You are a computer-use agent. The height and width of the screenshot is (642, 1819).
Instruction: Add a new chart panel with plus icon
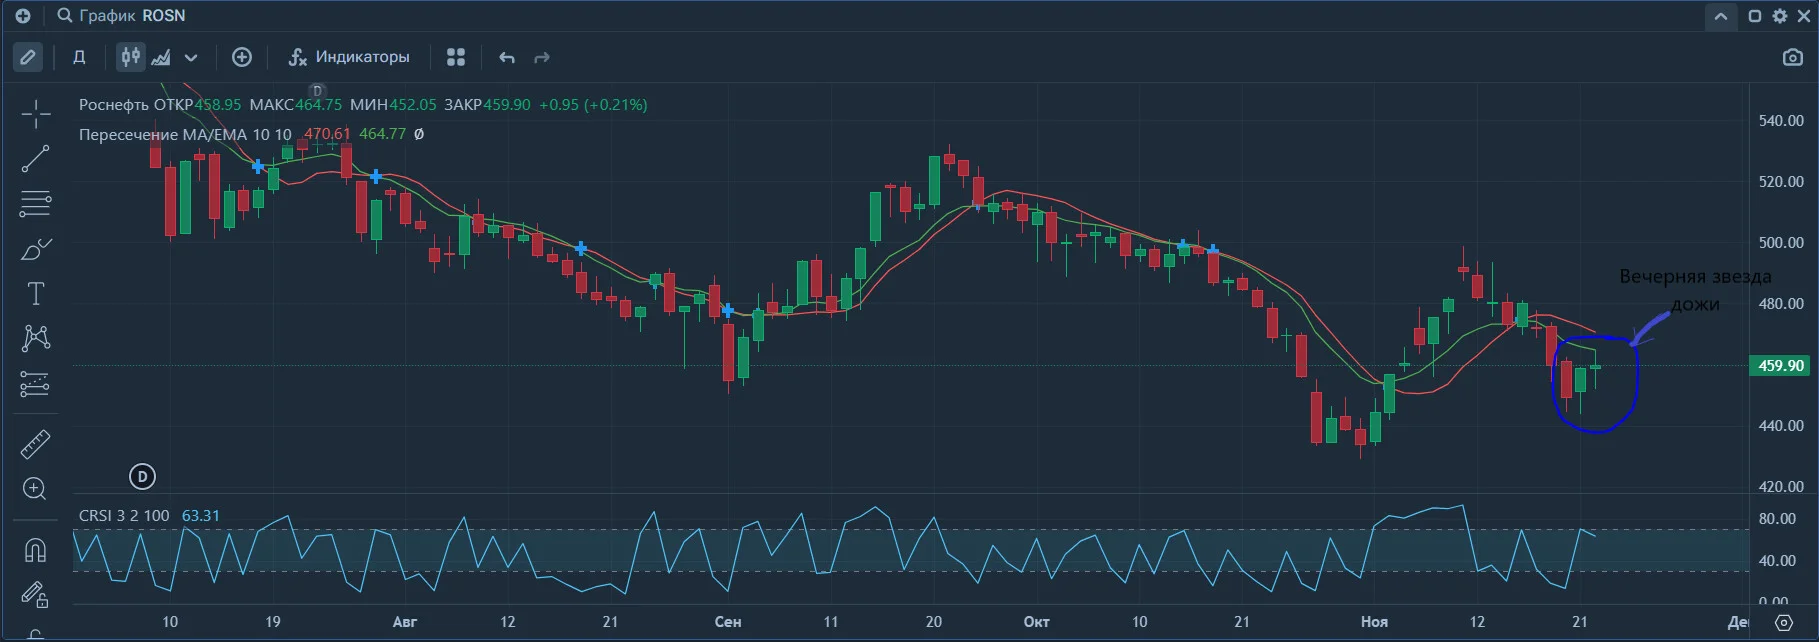[23, 16]
